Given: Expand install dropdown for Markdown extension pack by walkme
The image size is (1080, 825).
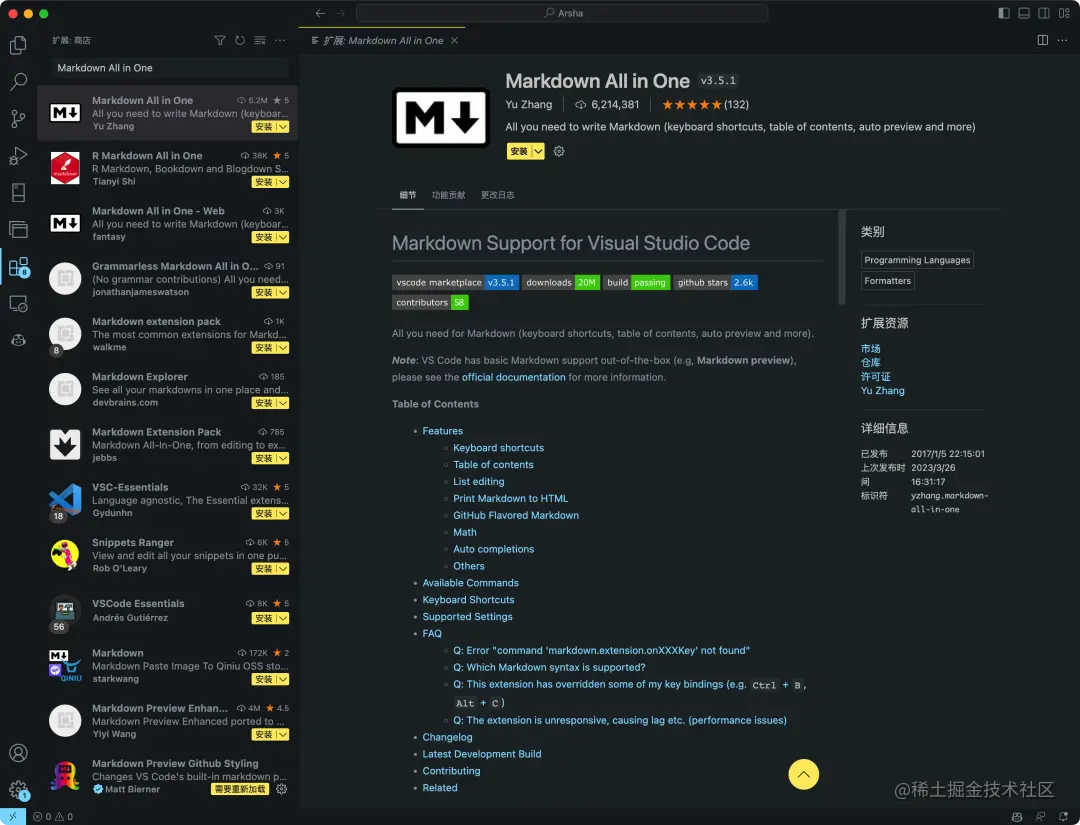Looking at the screenshot, I should pyautogui.click(x=282, y=348).
